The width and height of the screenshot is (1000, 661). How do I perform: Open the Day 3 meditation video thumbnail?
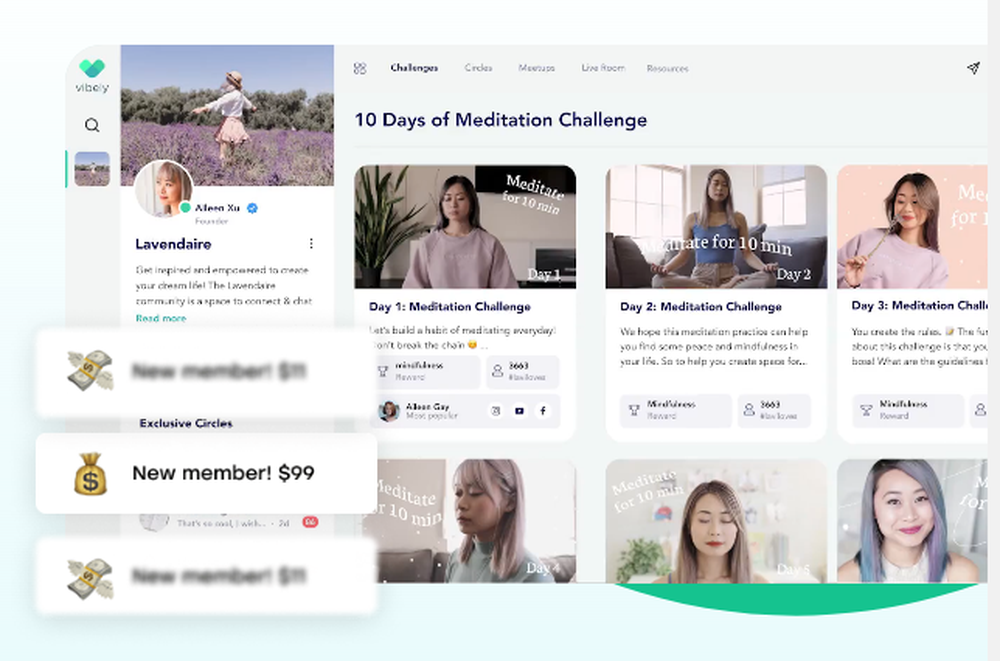[912, 227]
